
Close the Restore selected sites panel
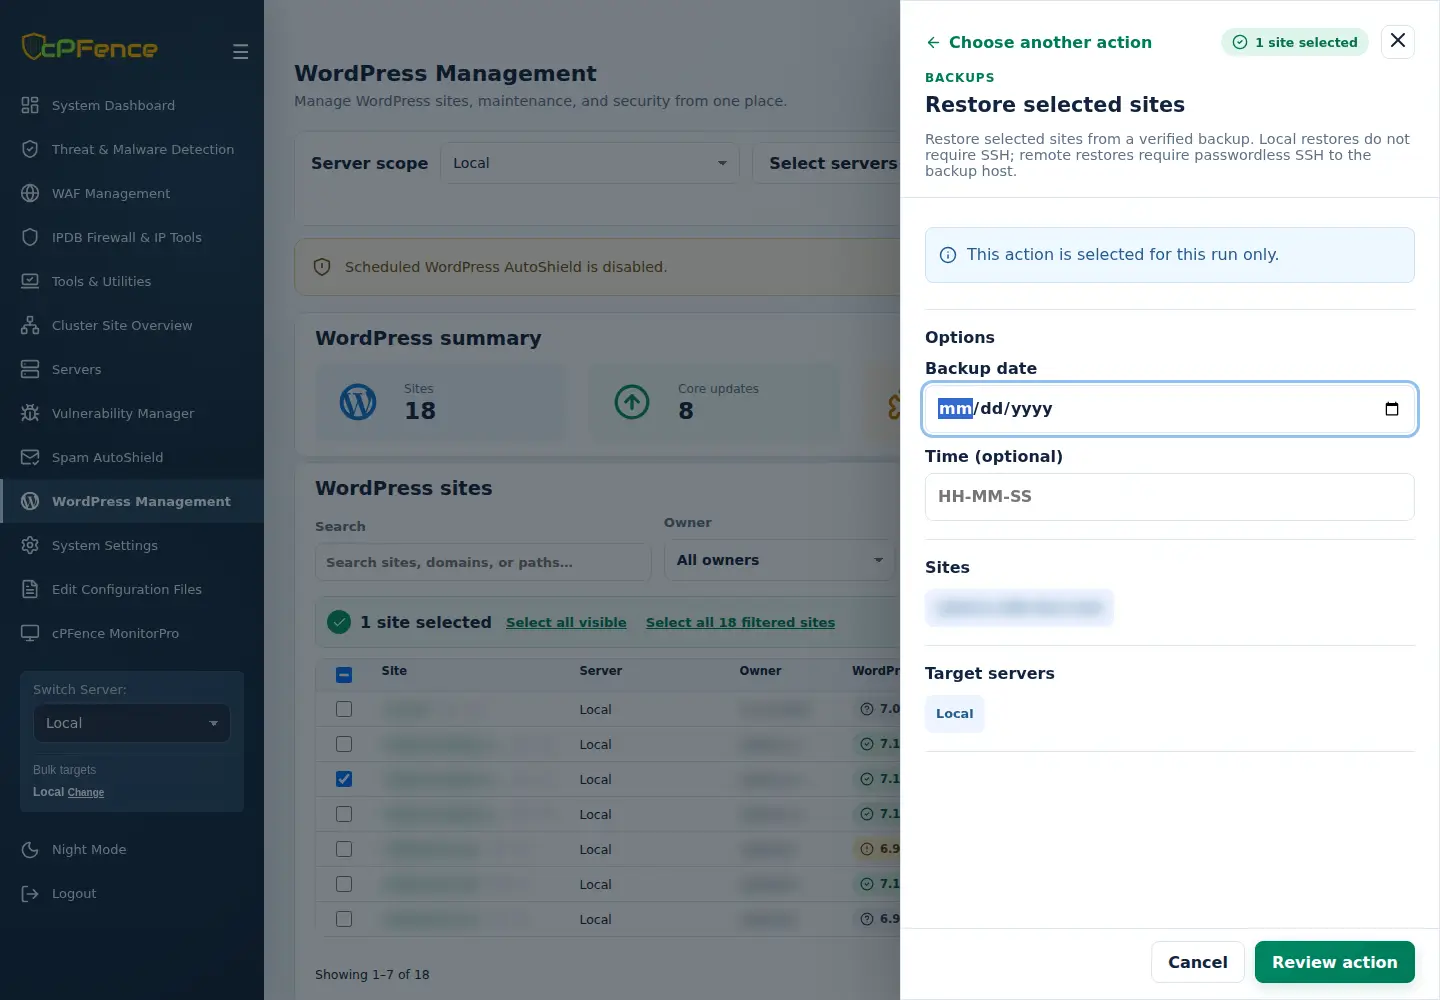tap(1398, 41)
